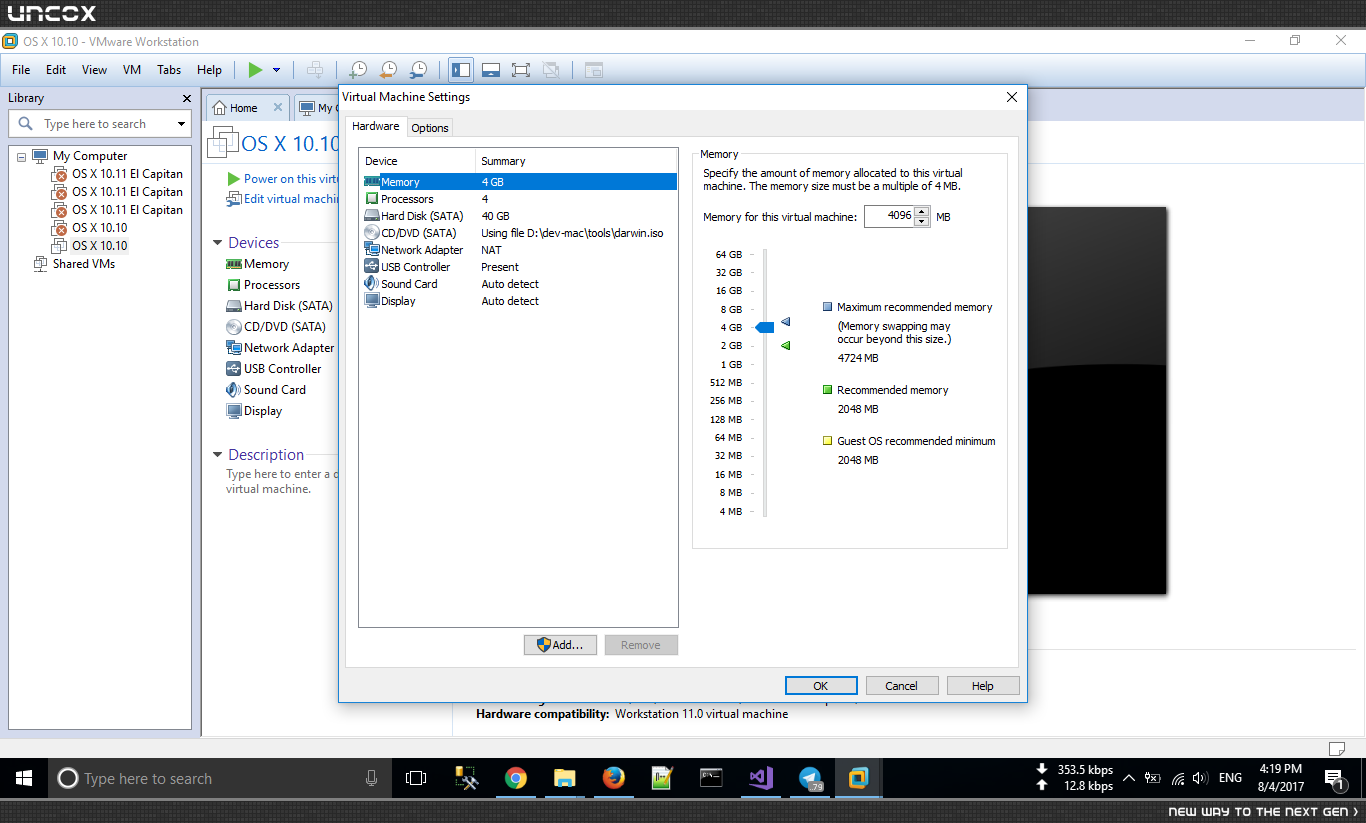1366x823 pixels.
Task: Open the VM menu
Action: pyautogui.click(x=132, y=70)
